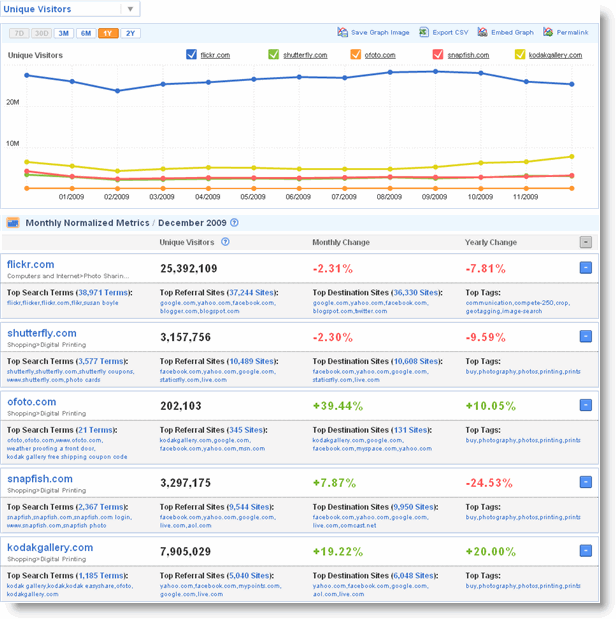Click kodakgallery's +20.00% yearly change value

pos(491,552)
